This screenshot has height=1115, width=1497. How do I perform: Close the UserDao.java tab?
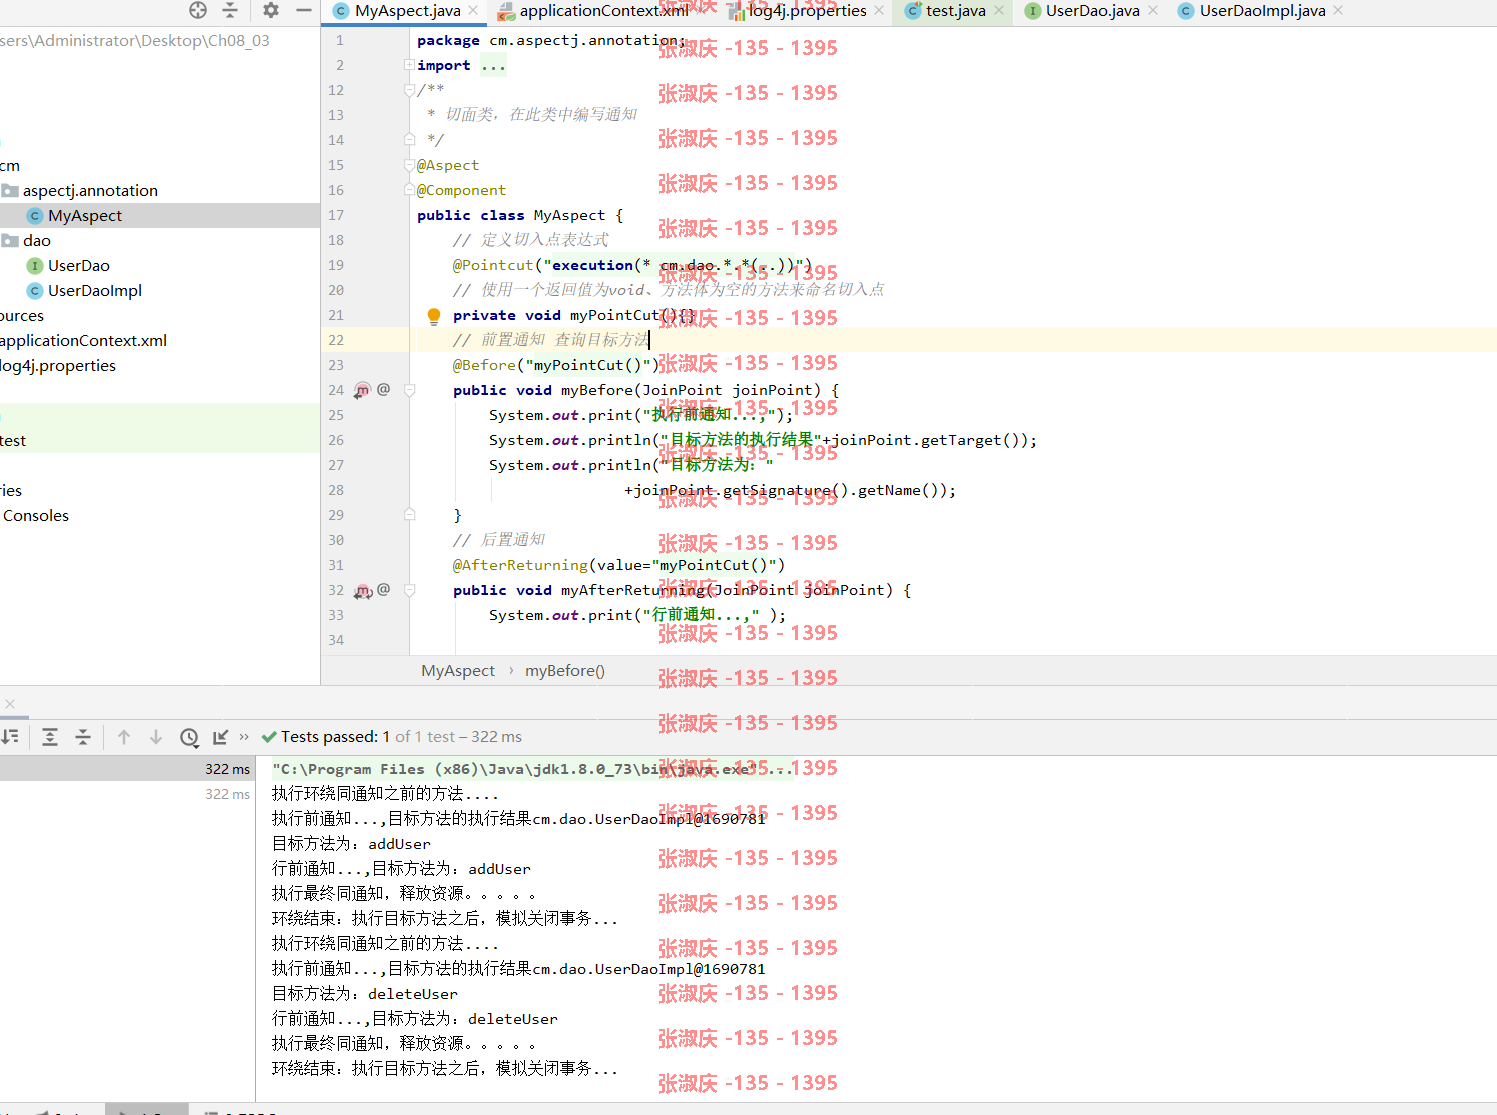(1153, 11)
